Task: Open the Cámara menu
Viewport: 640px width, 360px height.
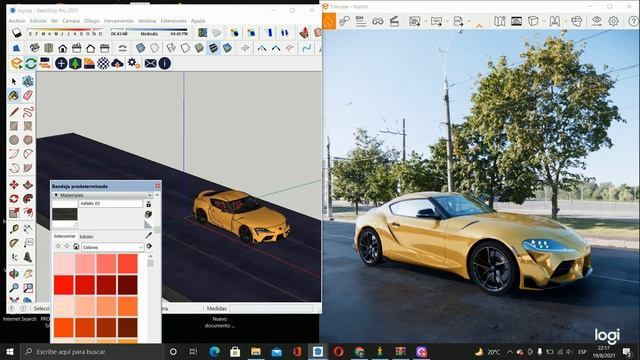Action: 71,21
